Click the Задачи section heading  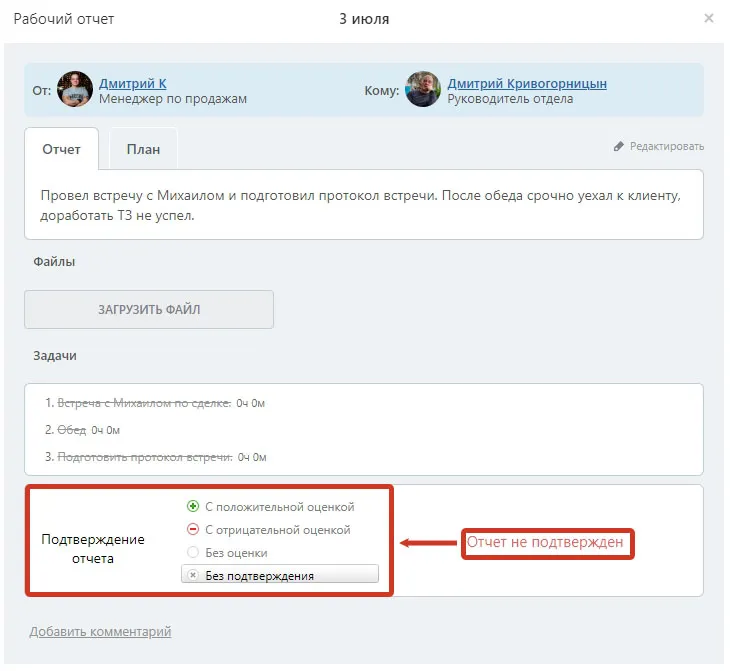pyautogui.click(x=55, y=356)
